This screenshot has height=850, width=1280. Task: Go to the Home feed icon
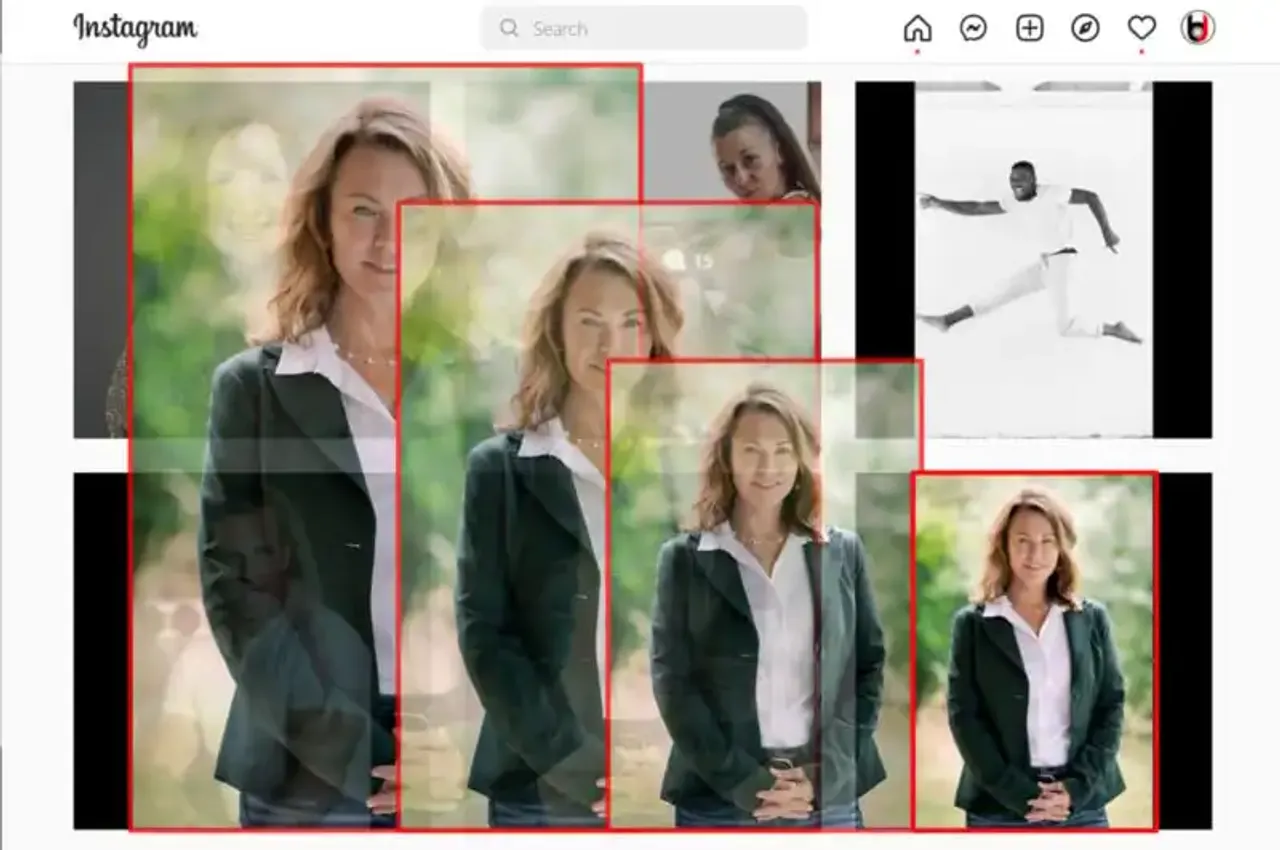click(x=917, y=28)
